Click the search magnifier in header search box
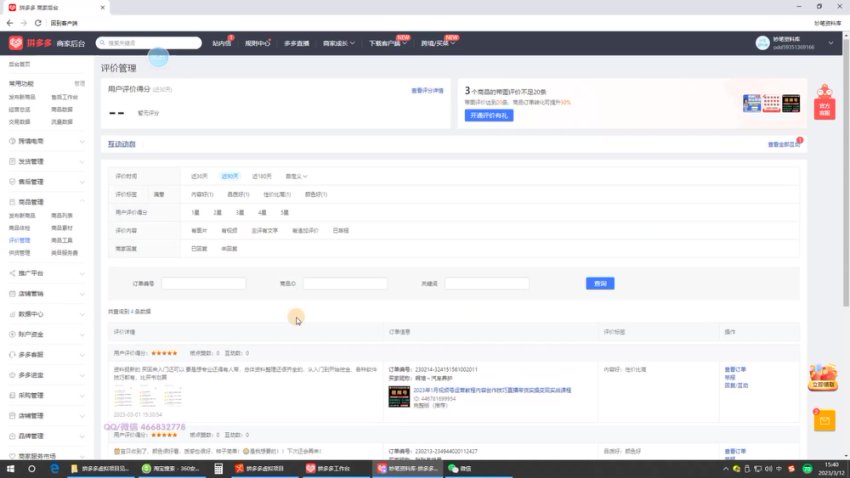The height and width of the screenshot is (478, 850). coord(102,43)
